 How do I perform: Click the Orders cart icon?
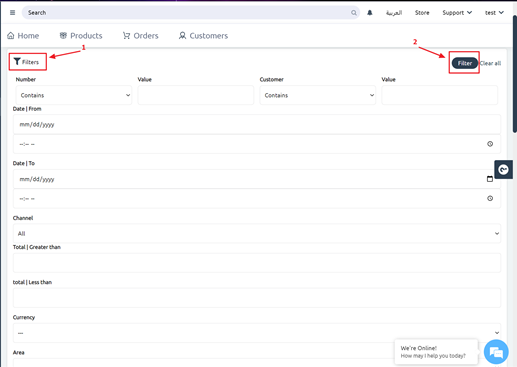click(126, 35)
